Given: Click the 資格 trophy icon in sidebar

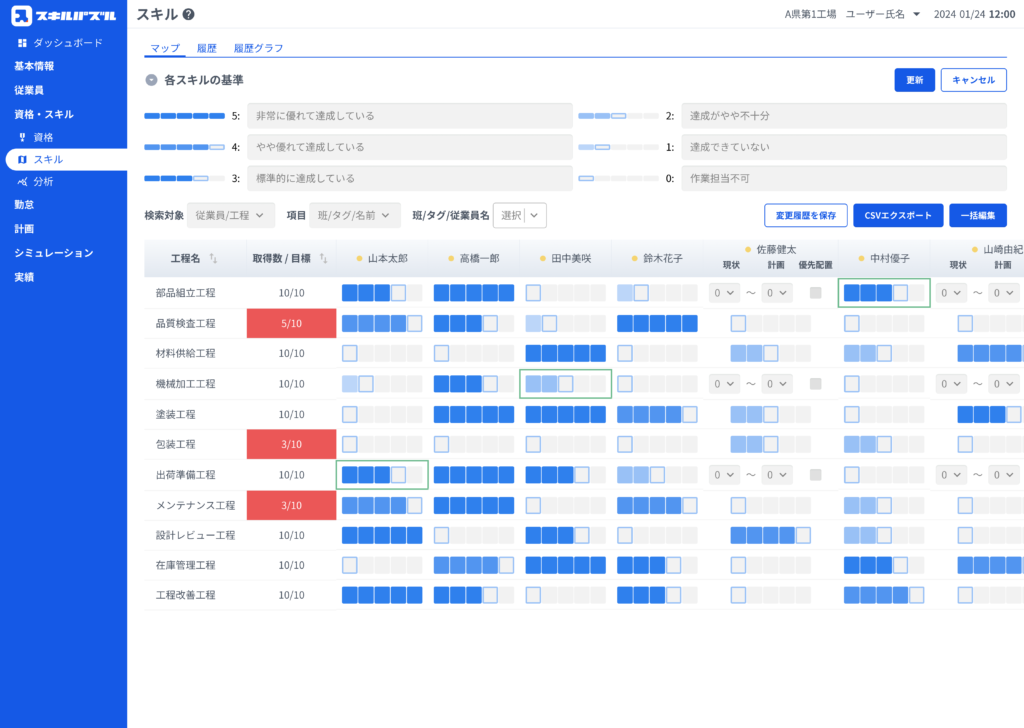Looking at the screenshot, I should pyautogui.click(x=22, y=137).
